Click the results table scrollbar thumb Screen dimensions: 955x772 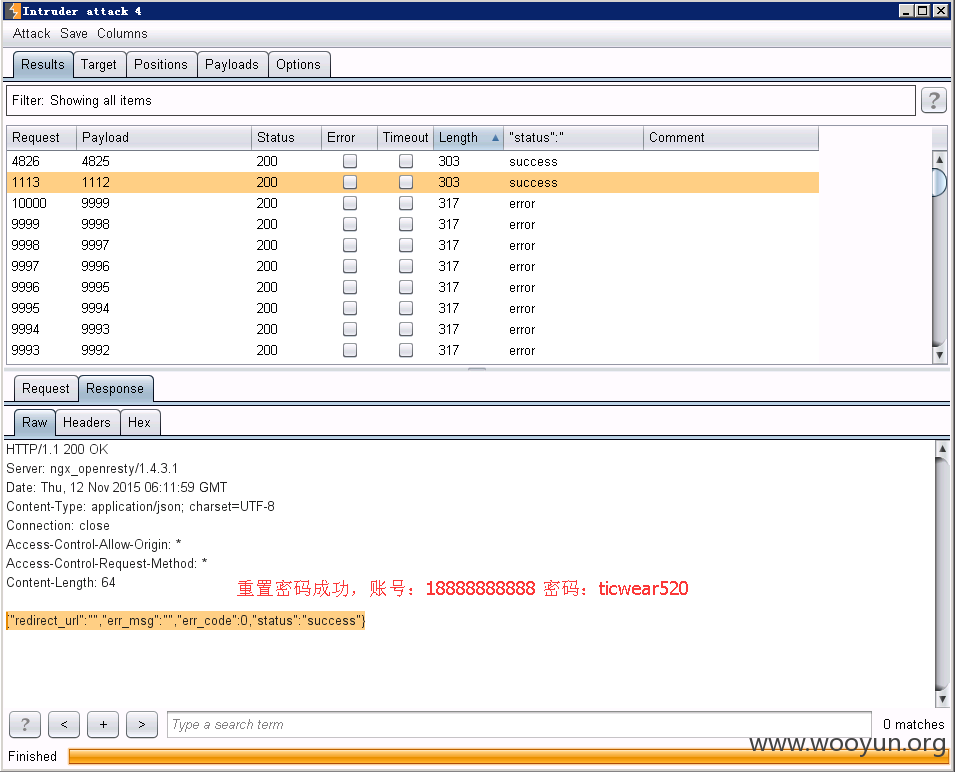pyautogui.click(x=939, y=182)
